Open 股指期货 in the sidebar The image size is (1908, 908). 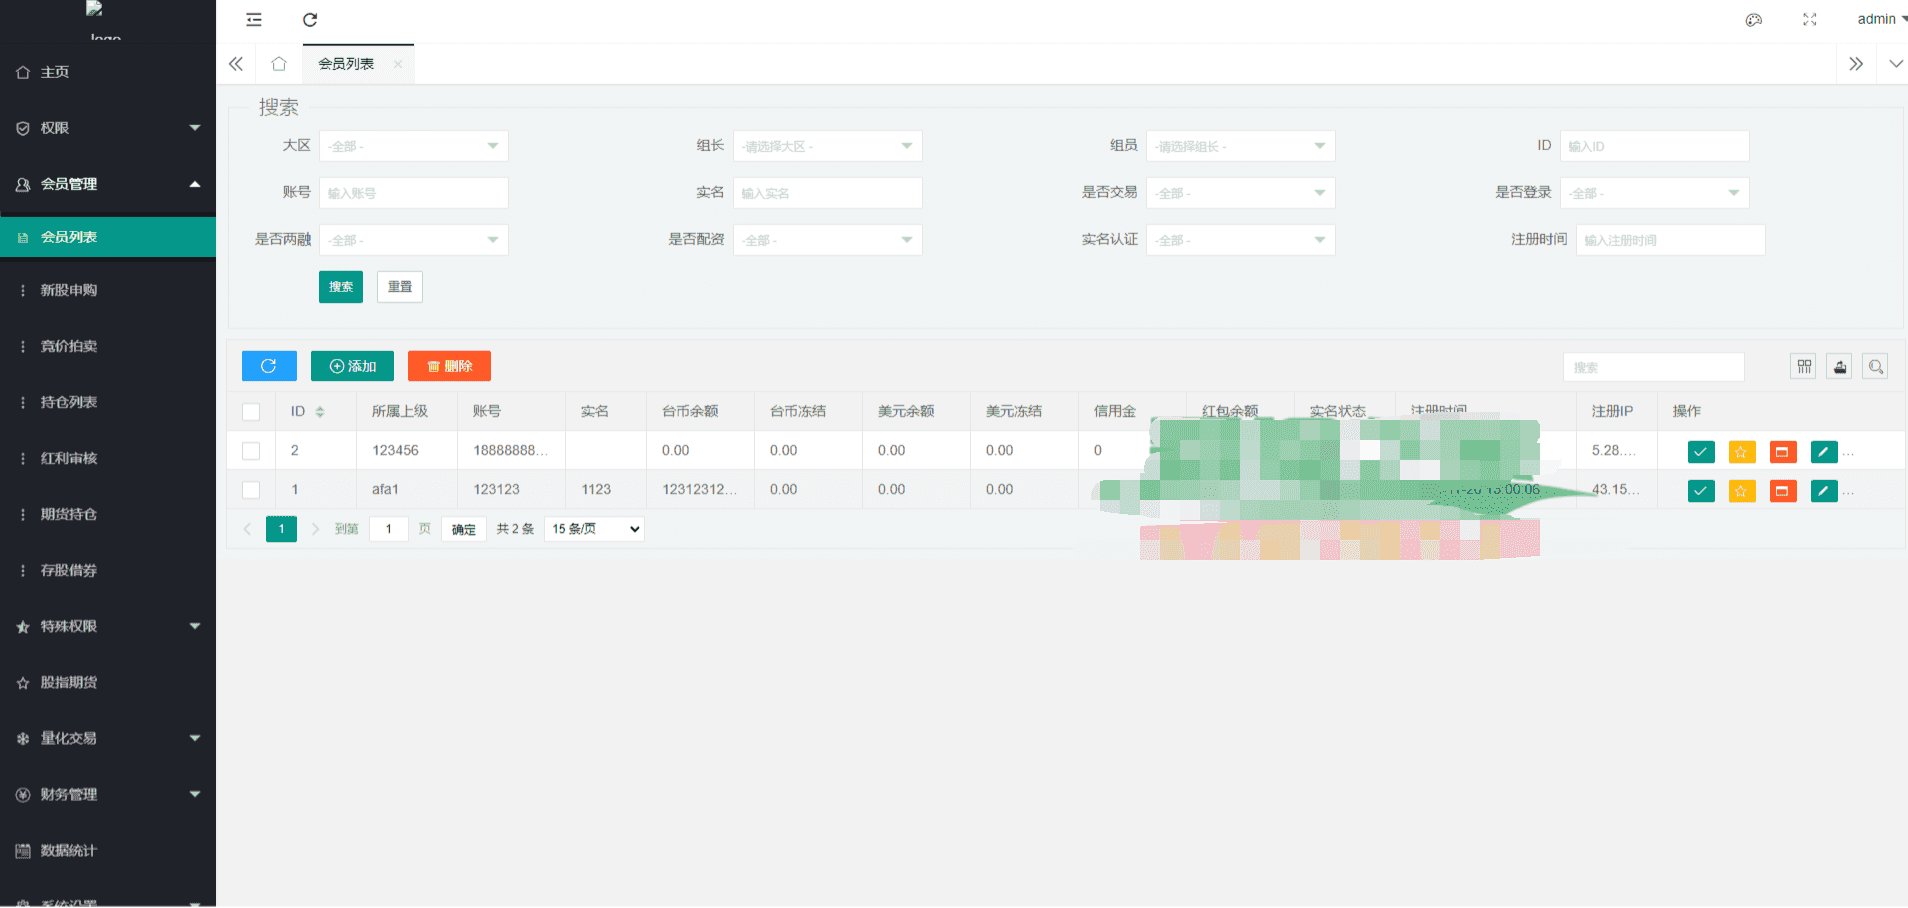(108, 682)
